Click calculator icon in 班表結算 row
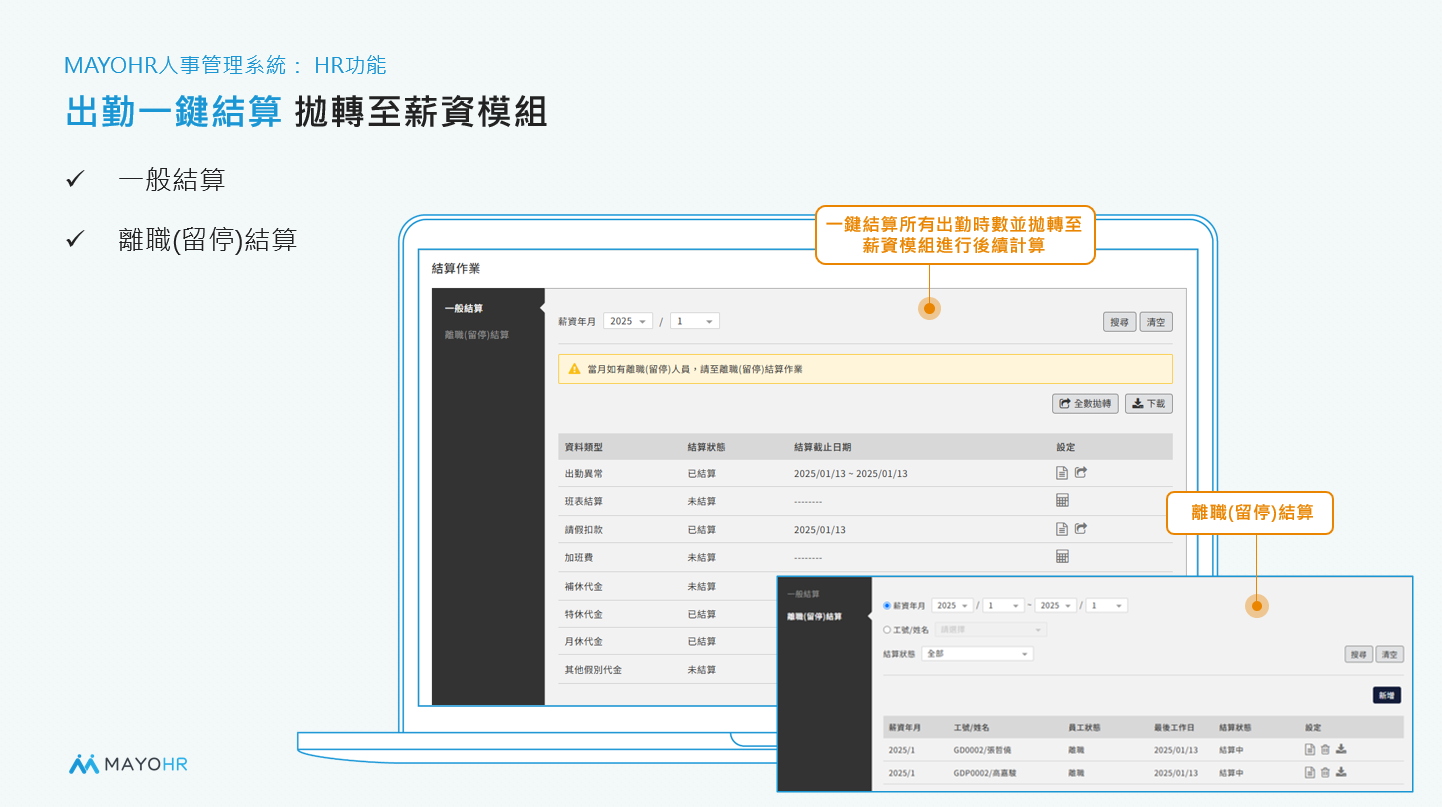 [x=1062, y=500]
